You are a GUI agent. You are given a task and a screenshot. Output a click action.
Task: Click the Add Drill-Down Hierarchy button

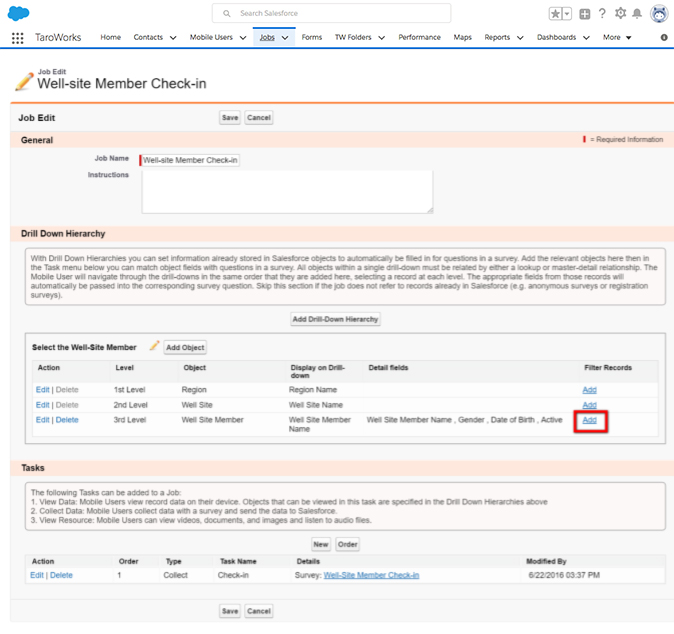335,319
